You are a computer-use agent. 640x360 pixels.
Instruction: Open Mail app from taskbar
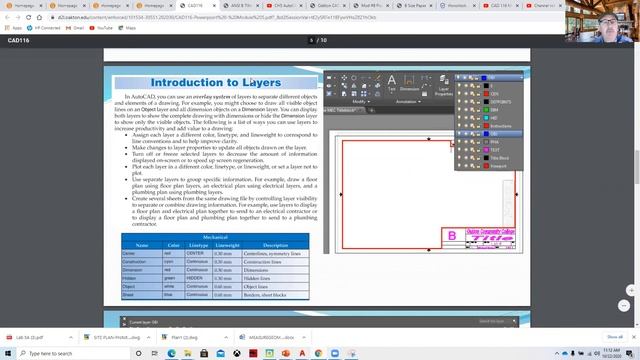(220, 353)
